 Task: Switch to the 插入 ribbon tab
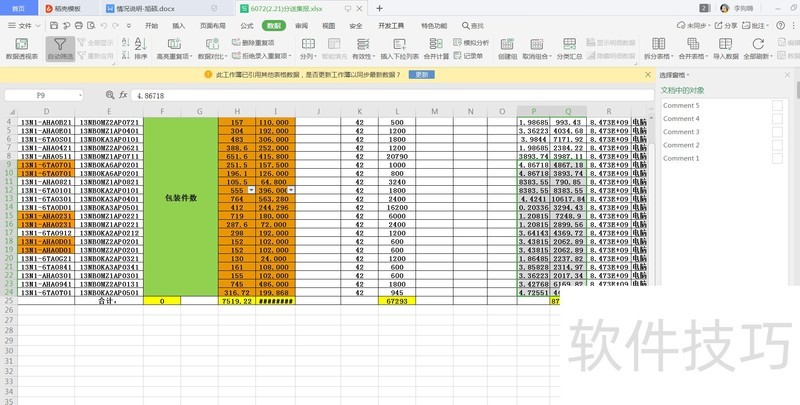[x=179, y=26]
